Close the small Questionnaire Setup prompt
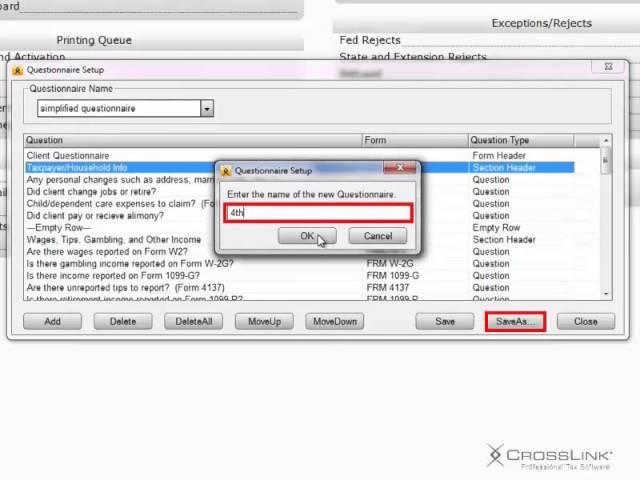This screenshot has height=480, width=640. point(400,167)
